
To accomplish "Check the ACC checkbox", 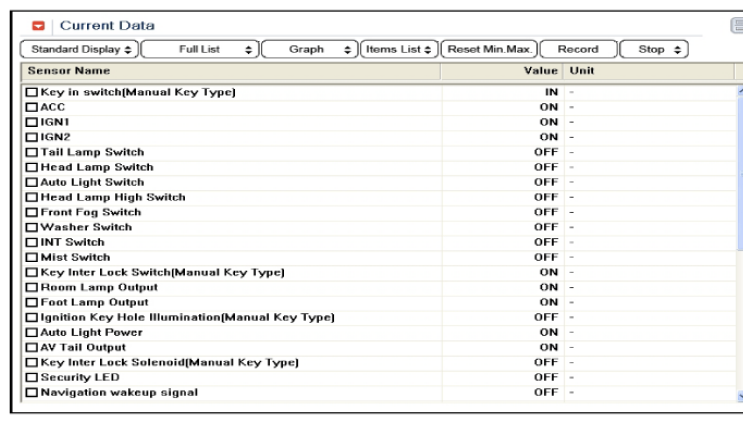I will click(32, 107).
